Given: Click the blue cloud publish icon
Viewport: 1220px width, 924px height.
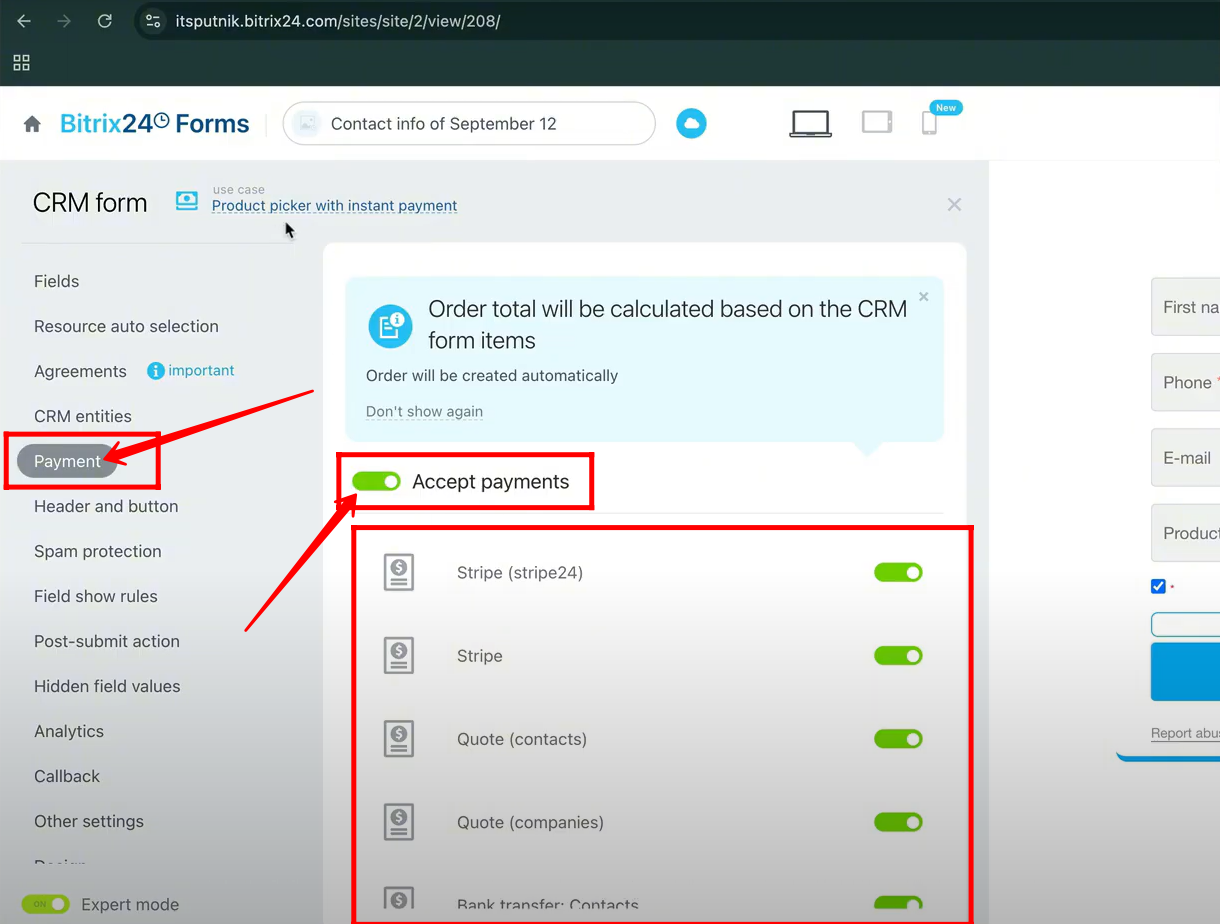Looking at the screenshot, I should [x=691, y=124].
